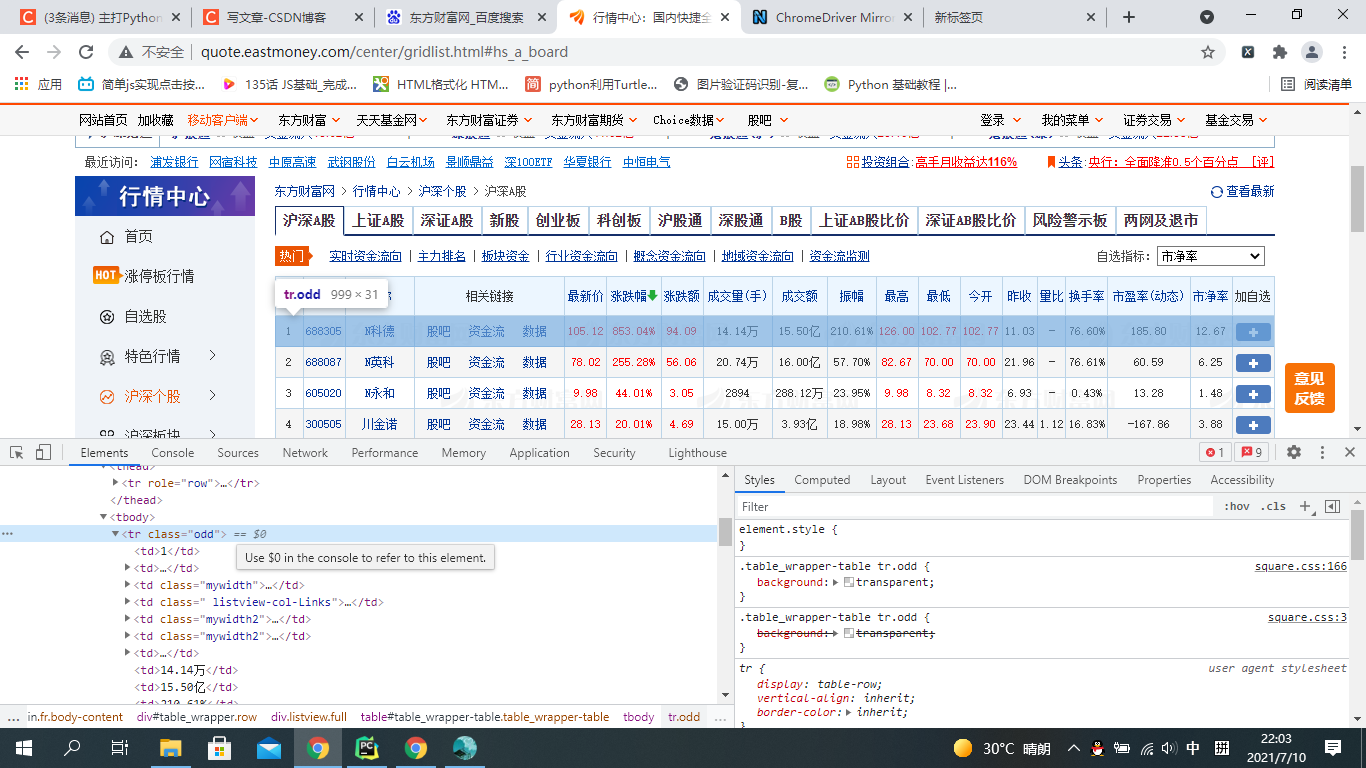Open the 东方财富 top navigation dropdown

coord(308,120)
